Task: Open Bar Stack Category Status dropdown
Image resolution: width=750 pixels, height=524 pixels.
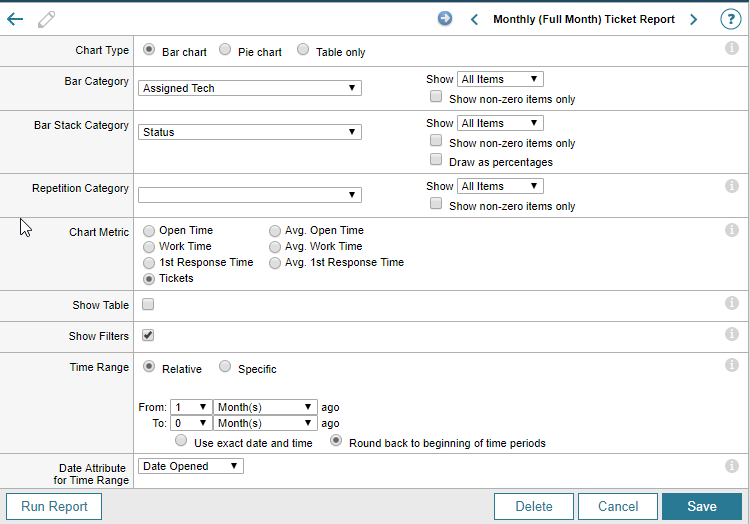Action: point(250,132)
